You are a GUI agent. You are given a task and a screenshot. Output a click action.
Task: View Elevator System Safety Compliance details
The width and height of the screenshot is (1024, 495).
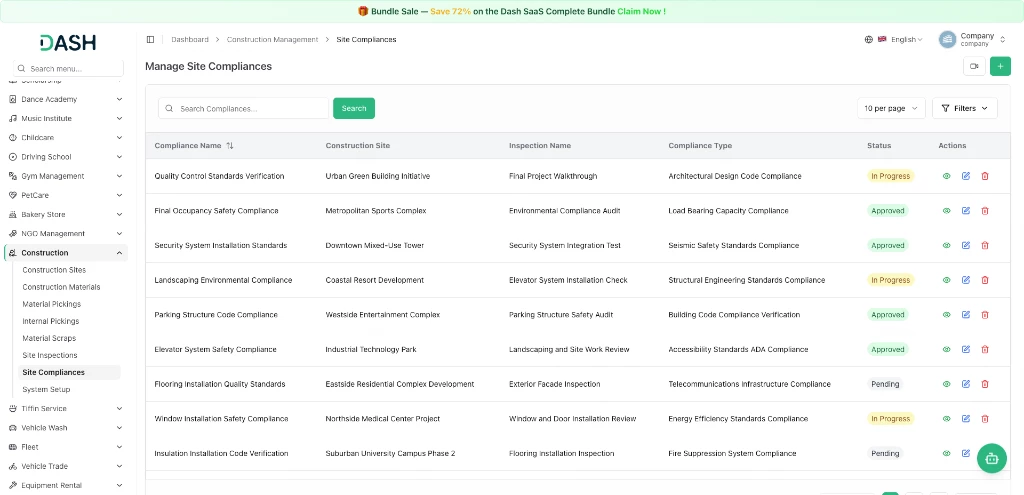[x=946, y=349]
